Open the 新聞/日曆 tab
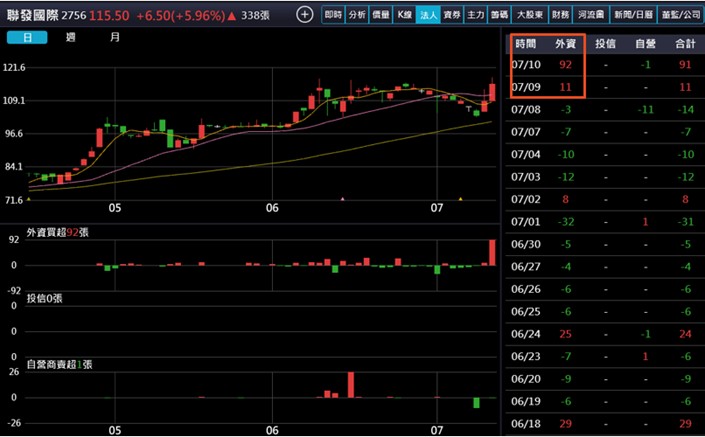Screen dimensions: 705x437 [633, 15]
